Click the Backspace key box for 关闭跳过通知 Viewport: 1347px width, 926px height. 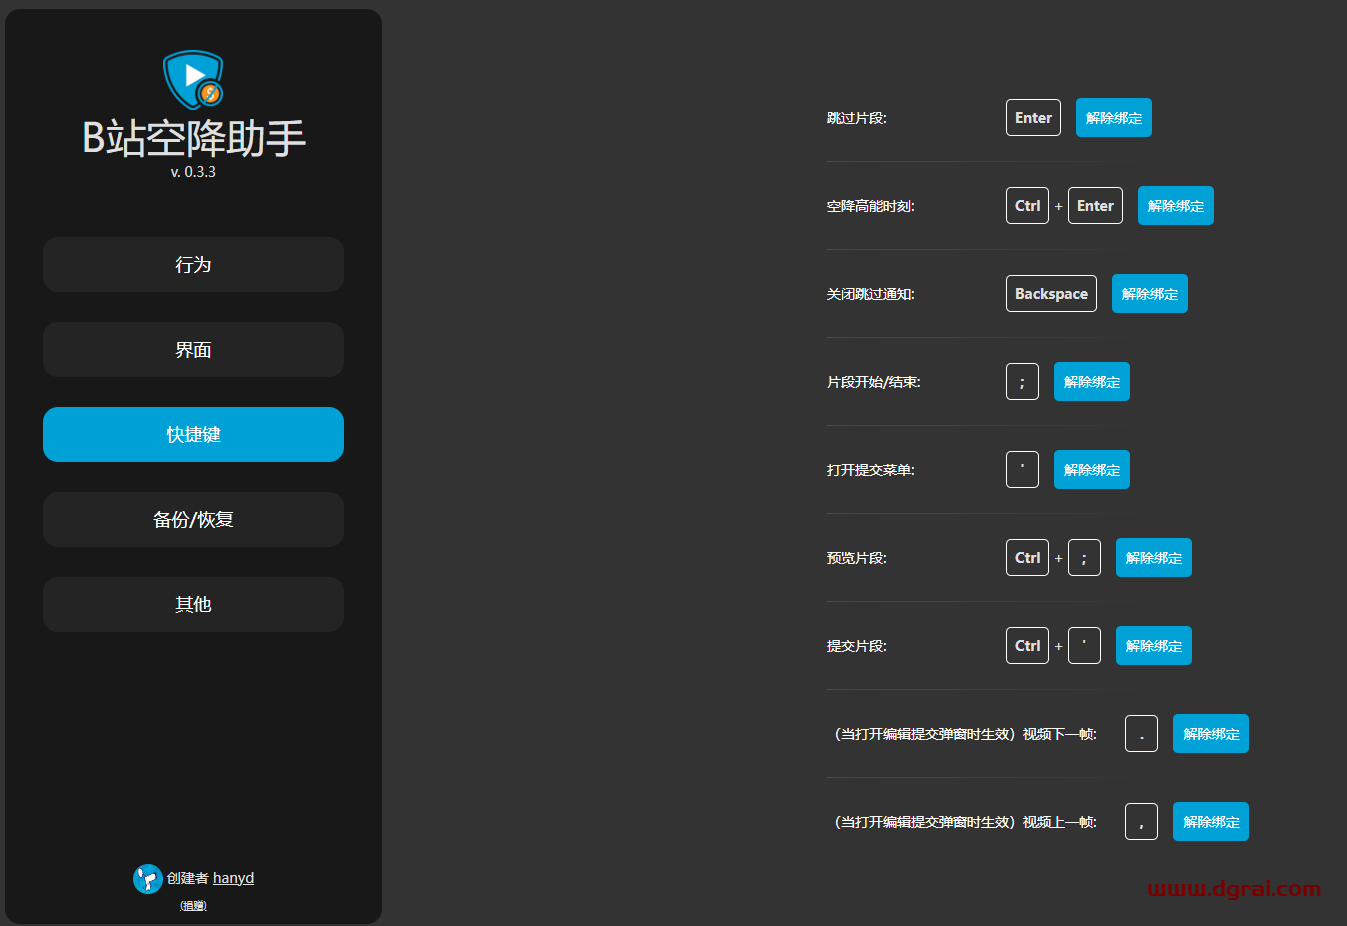tap(1051, 294)
